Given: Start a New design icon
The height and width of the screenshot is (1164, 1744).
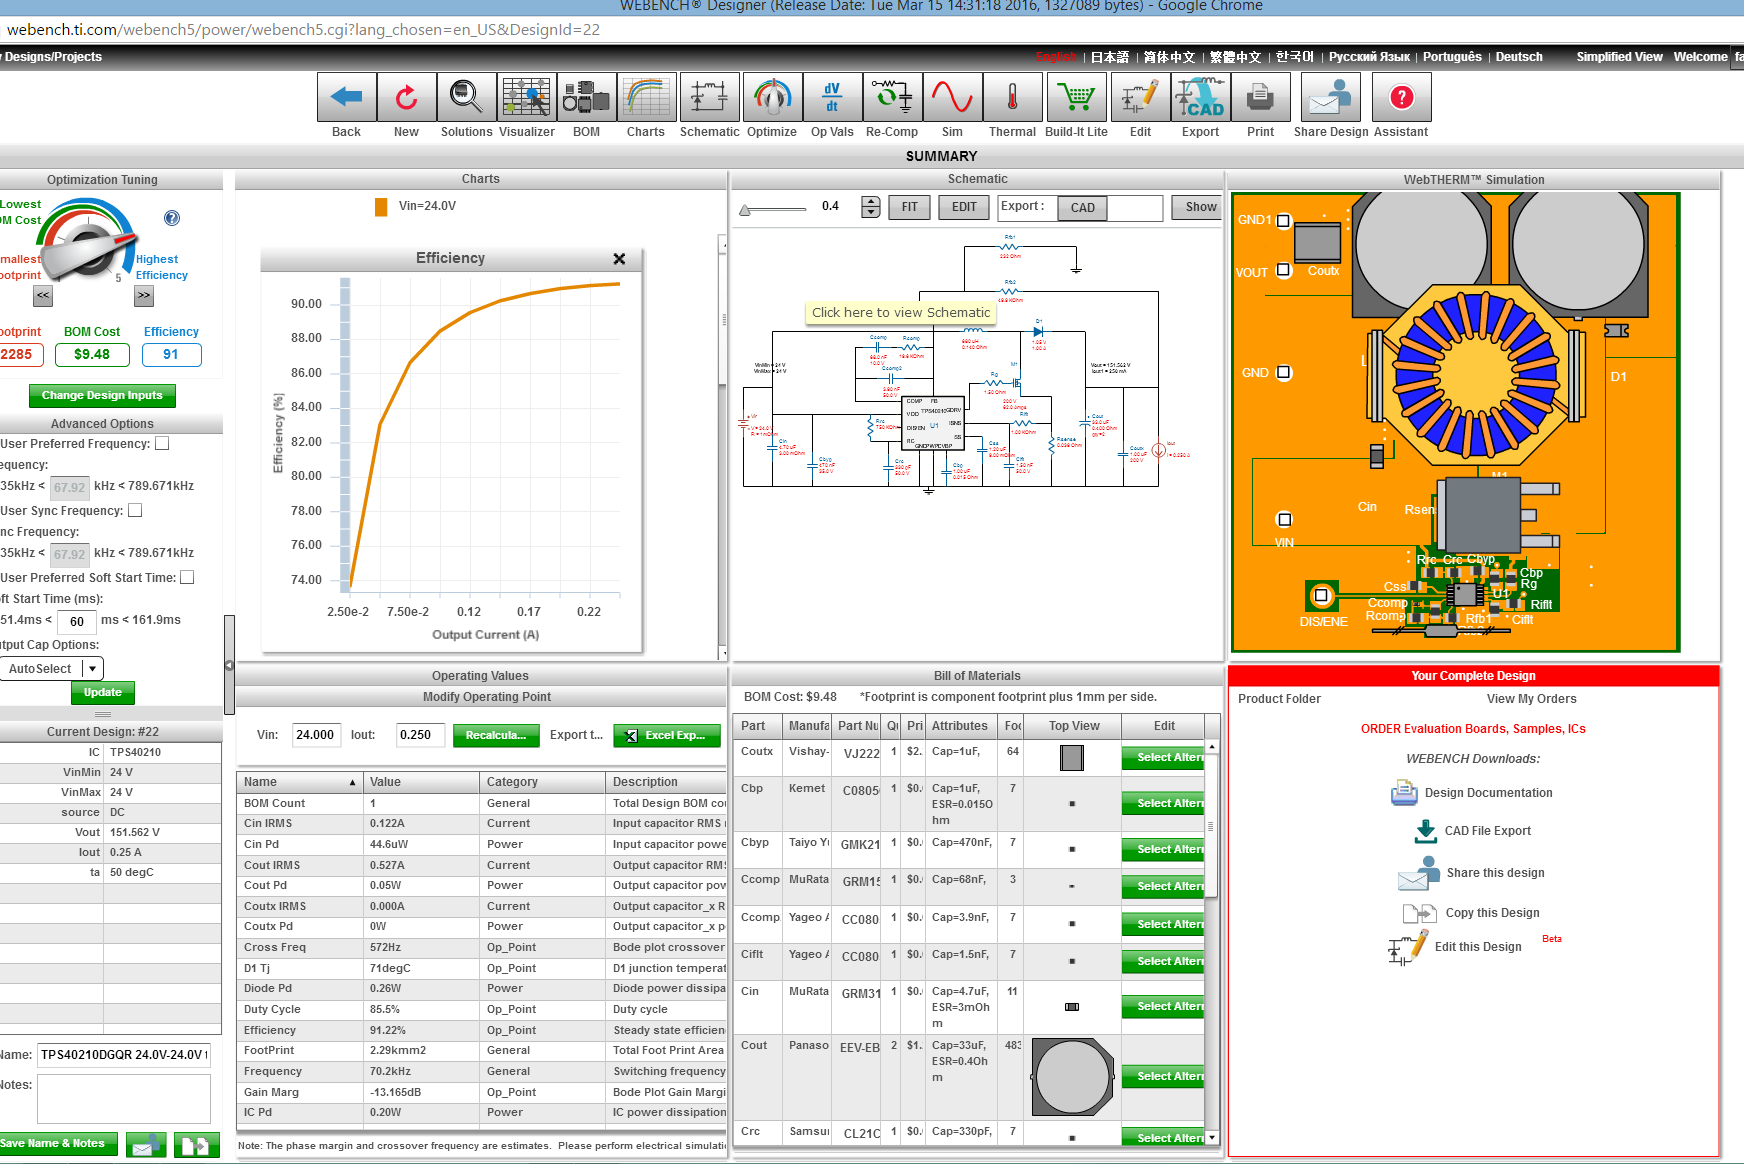Looking at the screenshot, I should pos(406,98).
